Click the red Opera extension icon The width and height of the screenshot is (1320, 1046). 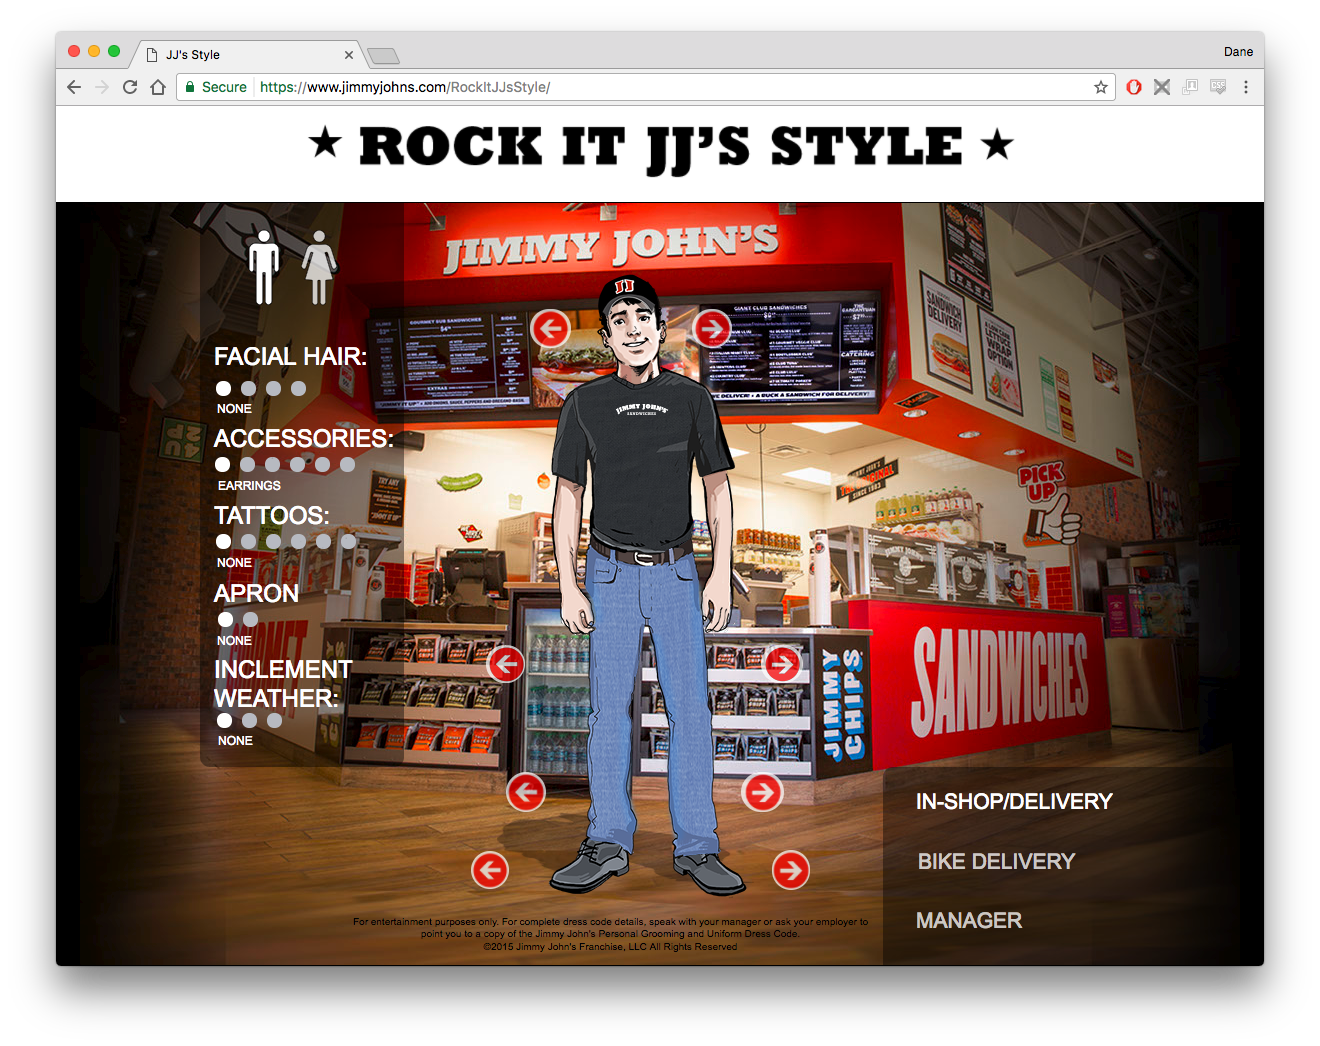pos(1134,87)
